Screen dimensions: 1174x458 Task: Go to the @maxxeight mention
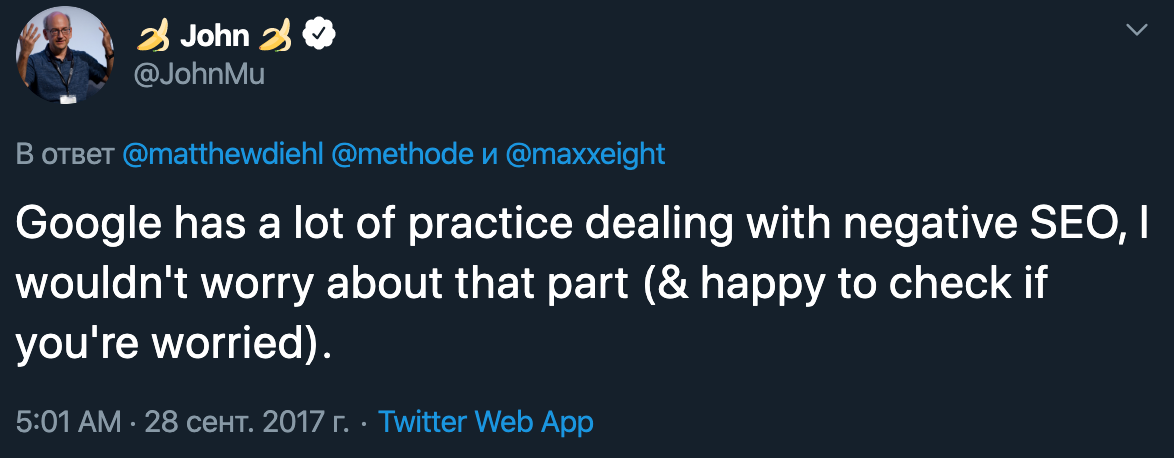585,155
